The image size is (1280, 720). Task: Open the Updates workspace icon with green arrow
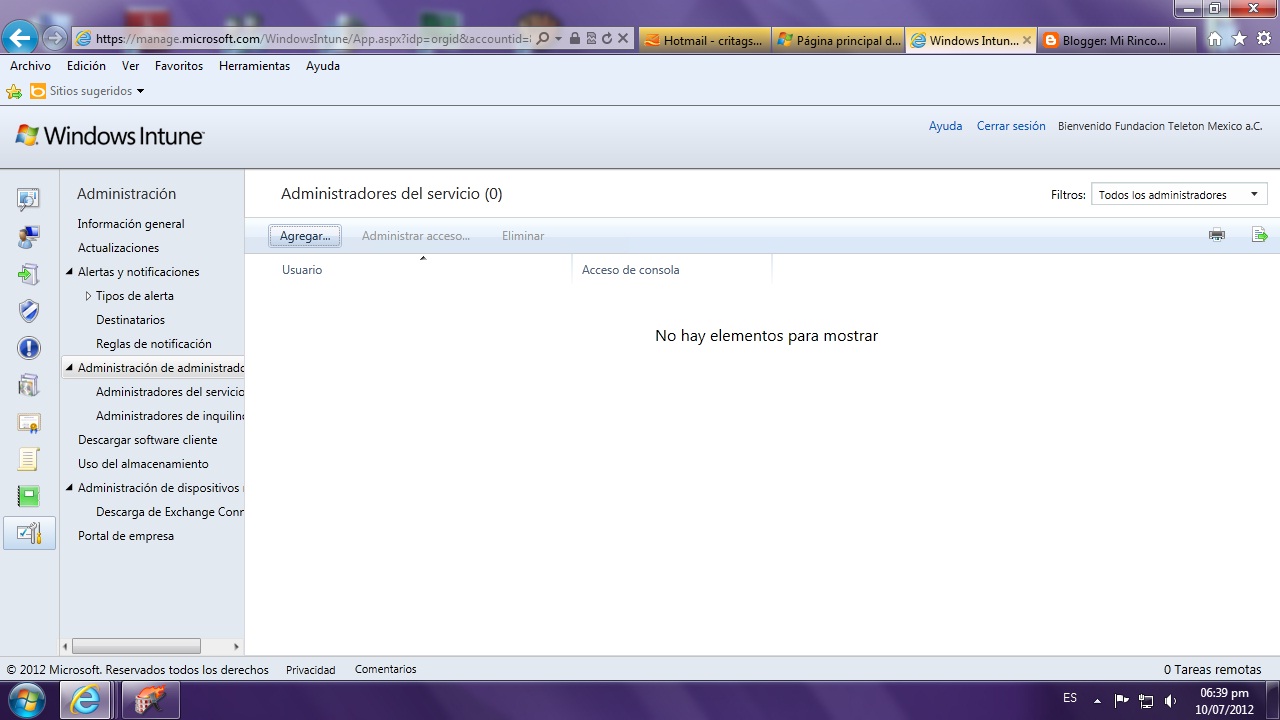(29, 274)
